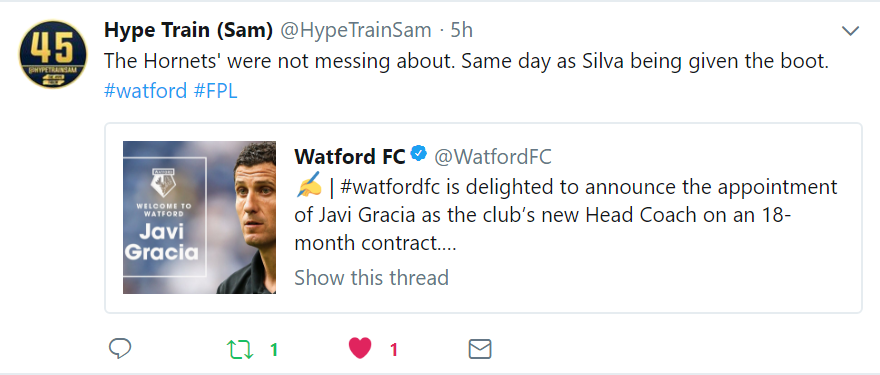This screenshot has height=375, width=880.
Task: Open the Javi Gracia welcome image thumbnail
Action: pyautogui.click(x=199, y=217)
